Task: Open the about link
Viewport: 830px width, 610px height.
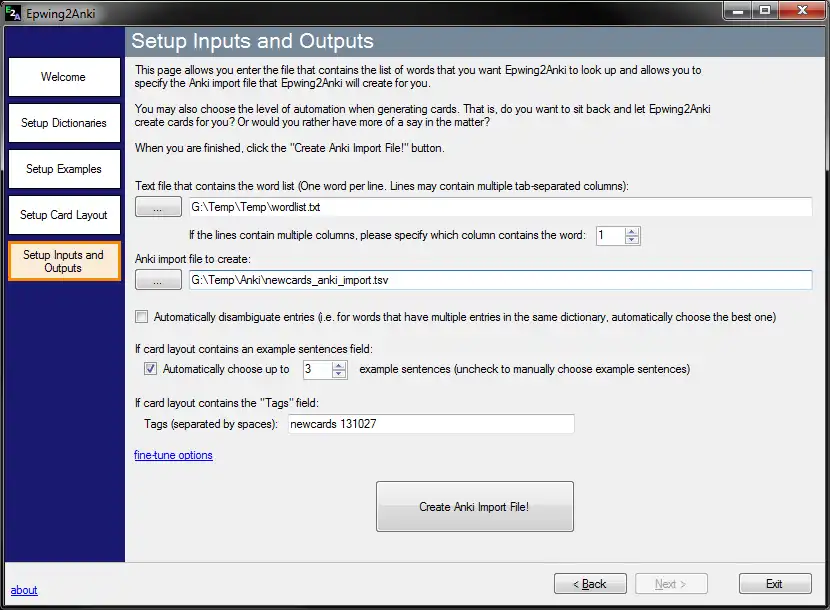Action: 24,590
